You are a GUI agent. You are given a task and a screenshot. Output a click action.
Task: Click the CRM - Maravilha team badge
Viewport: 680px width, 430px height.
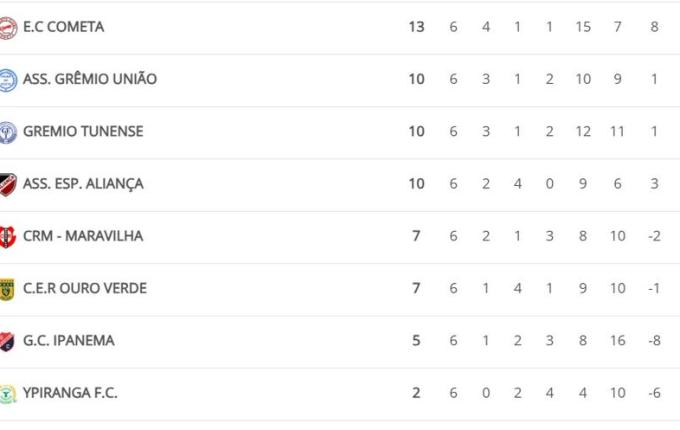click(x=8, y=237)
